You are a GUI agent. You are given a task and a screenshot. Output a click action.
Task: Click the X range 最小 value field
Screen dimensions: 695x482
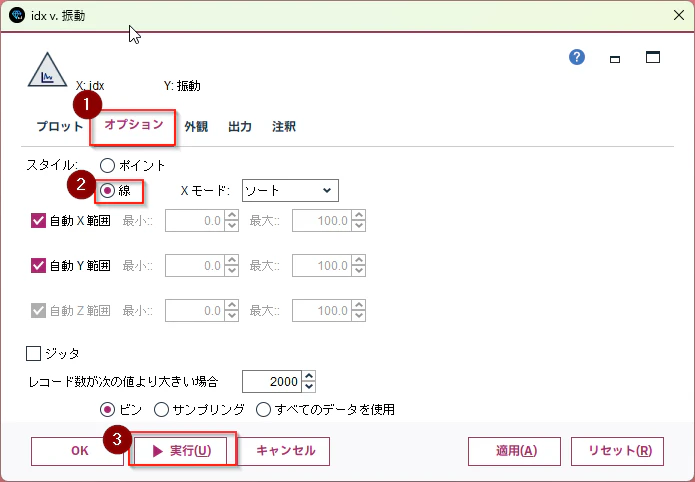pyautogui.click(x=195, y=220)
